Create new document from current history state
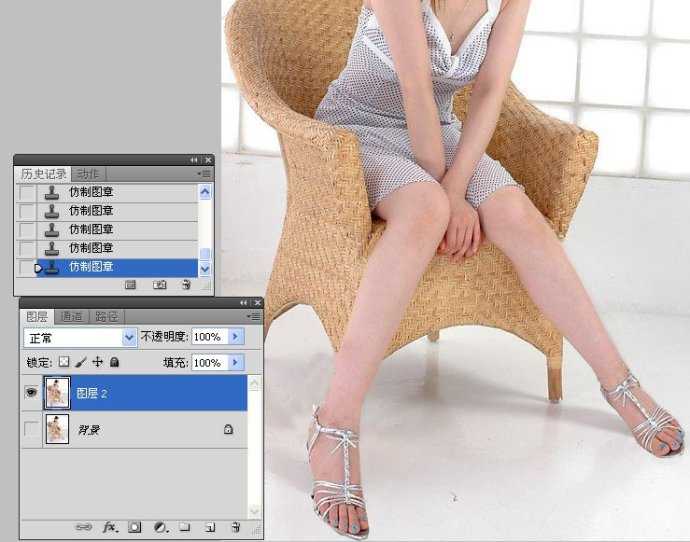This screenshot has height=542, width=690. click(x=130, y=285)
